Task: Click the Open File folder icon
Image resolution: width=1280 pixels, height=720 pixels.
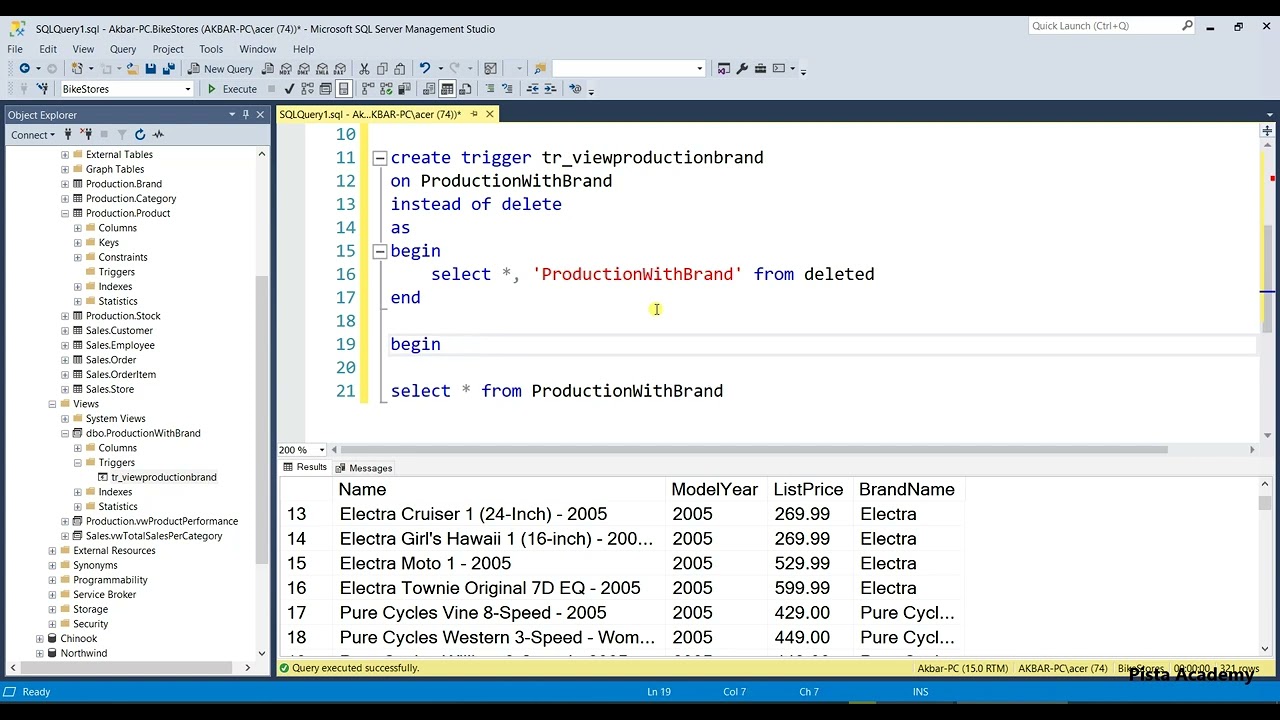Action: (x=132, y=68)
